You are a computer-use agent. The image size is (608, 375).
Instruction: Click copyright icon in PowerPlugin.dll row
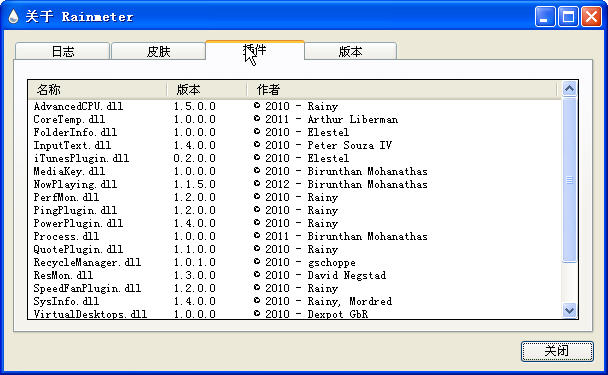point(257,222)
